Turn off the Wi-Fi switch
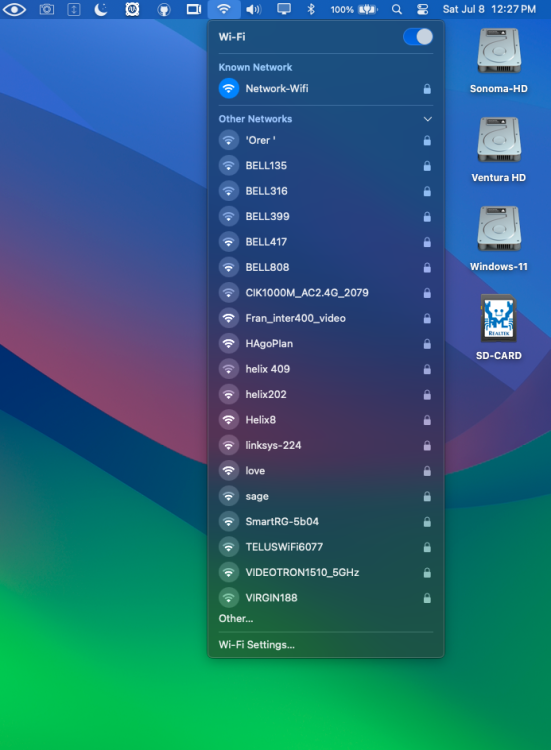Viewport: 551px width, 750px height. coord(418,37)
